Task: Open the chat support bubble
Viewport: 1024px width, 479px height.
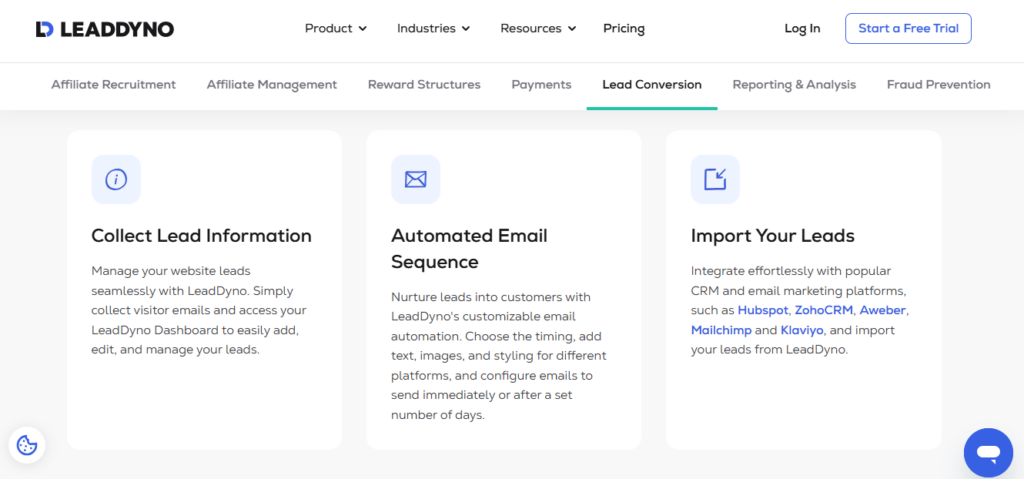Action: [x=988, y=453]
